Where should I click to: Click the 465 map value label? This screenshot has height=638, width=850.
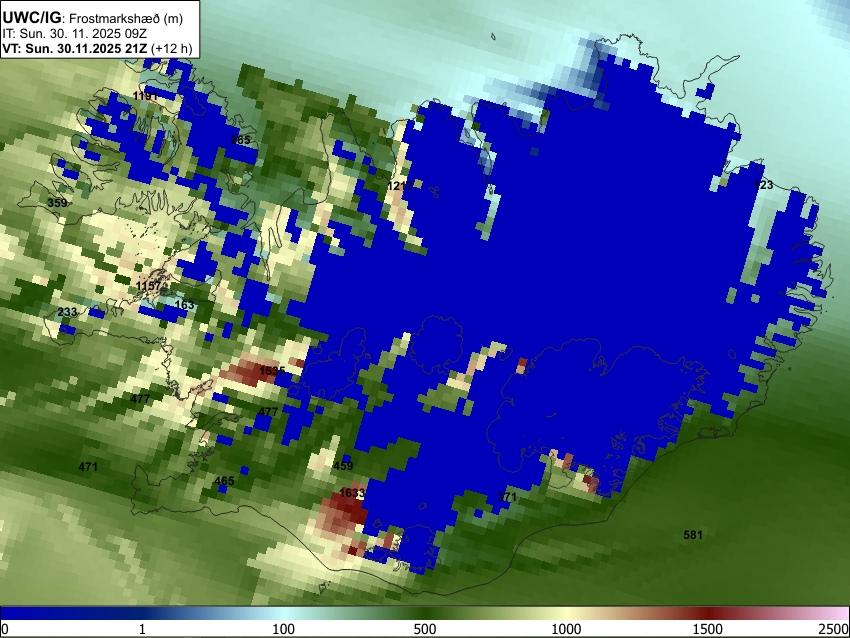point(224,481)
